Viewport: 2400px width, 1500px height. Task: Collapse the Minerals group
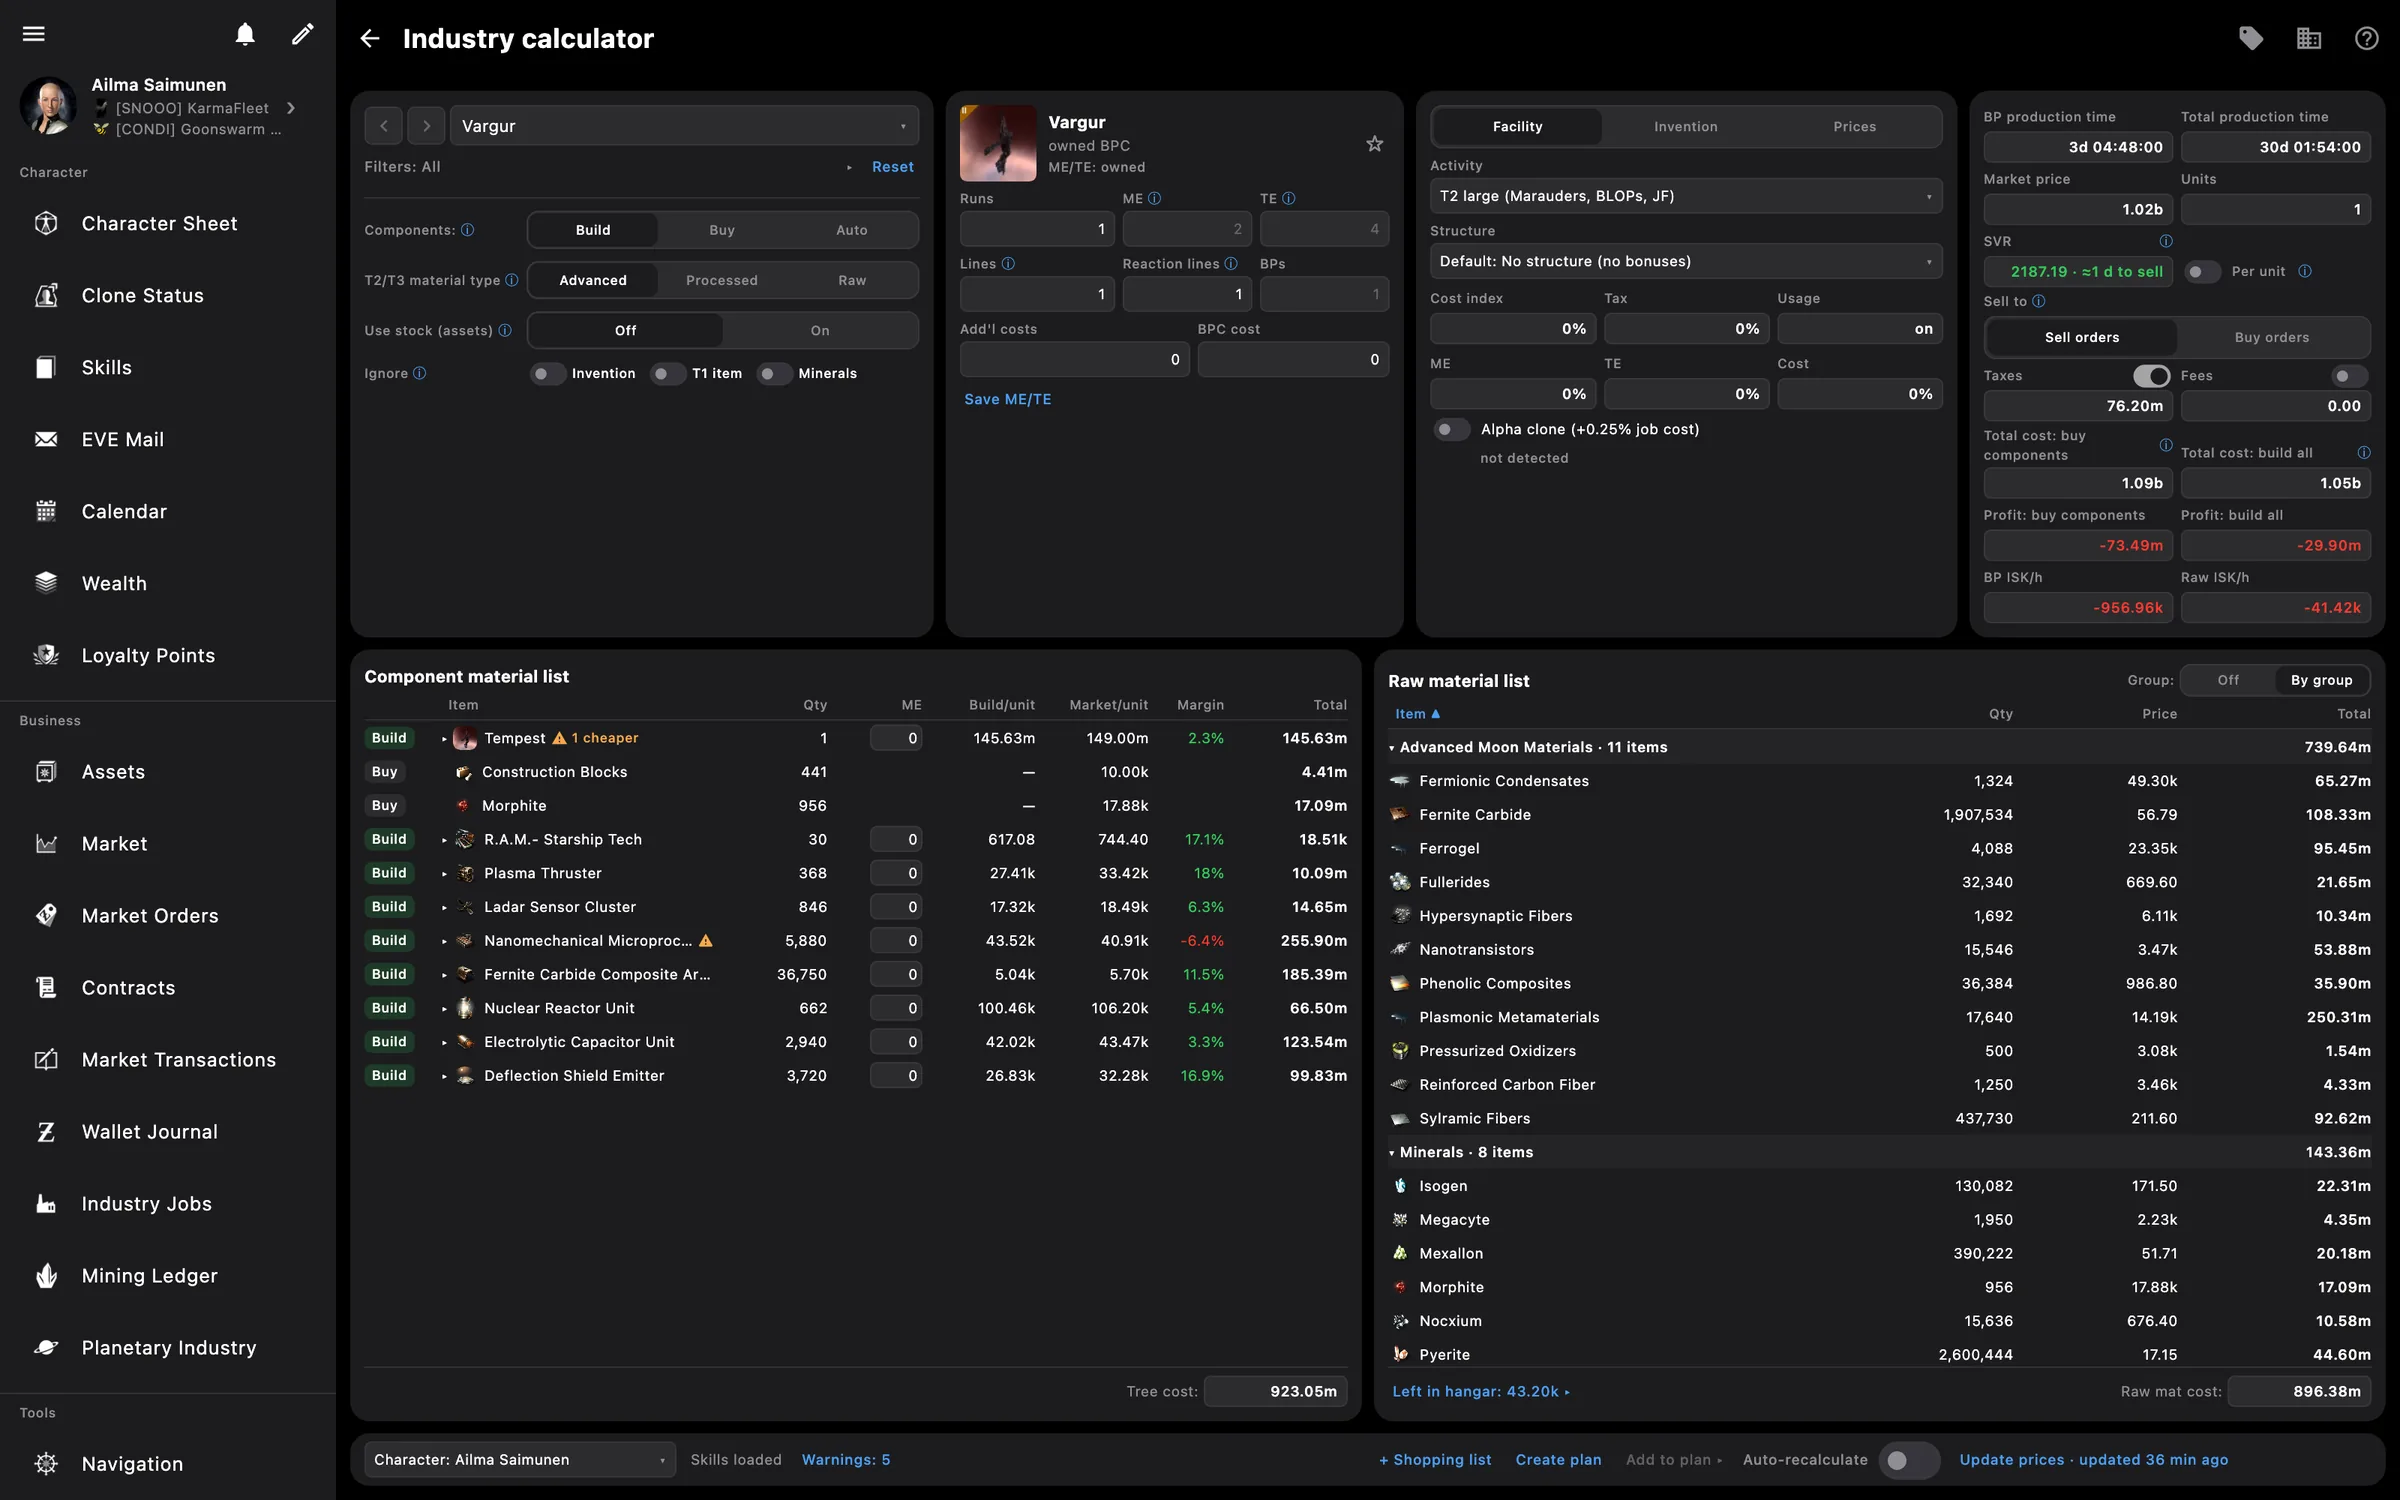[x=1392, y=1153]
